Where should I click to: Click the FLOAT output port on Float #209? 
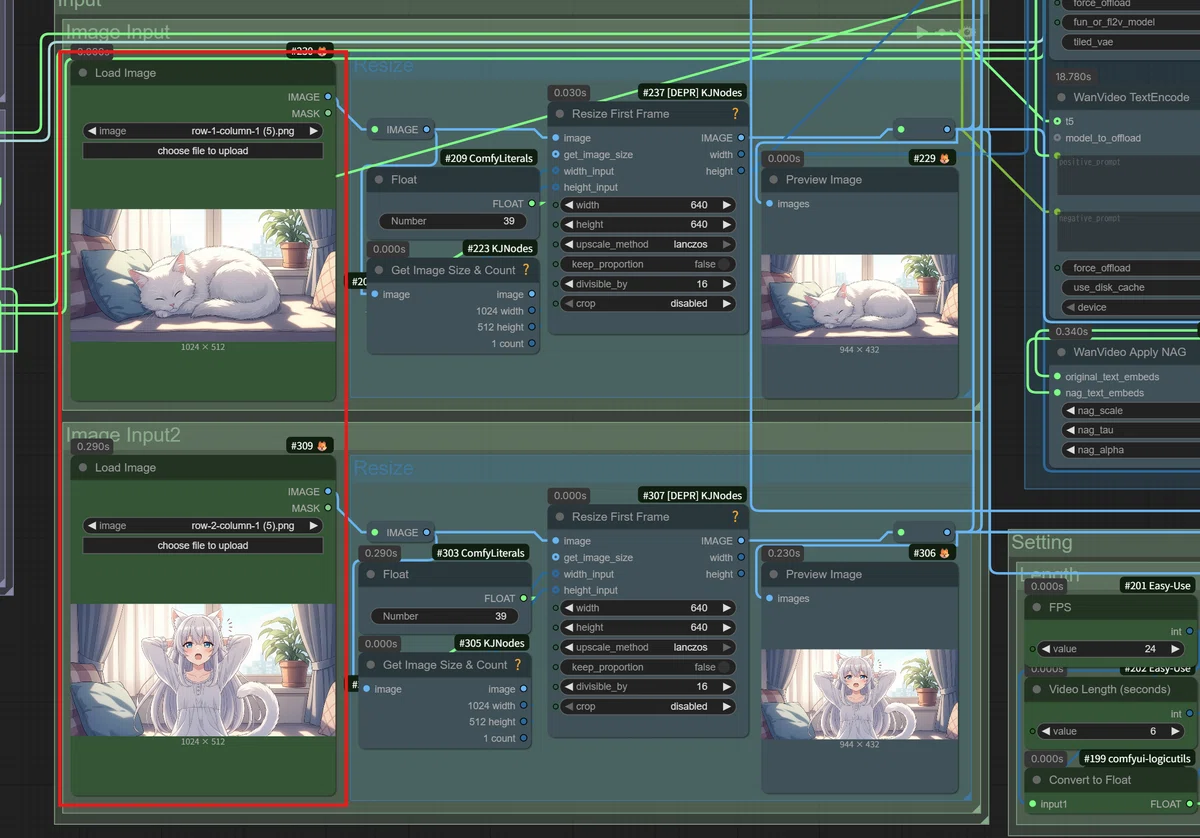pos(532,204)
